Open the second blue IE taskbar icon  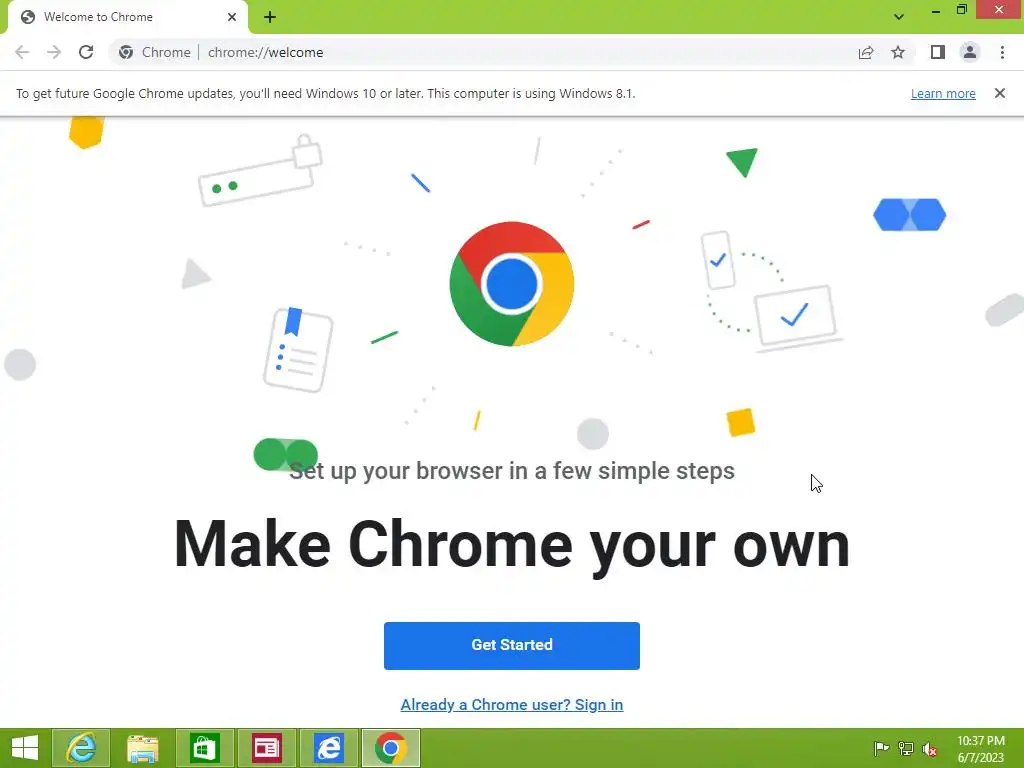pos(329,748)
